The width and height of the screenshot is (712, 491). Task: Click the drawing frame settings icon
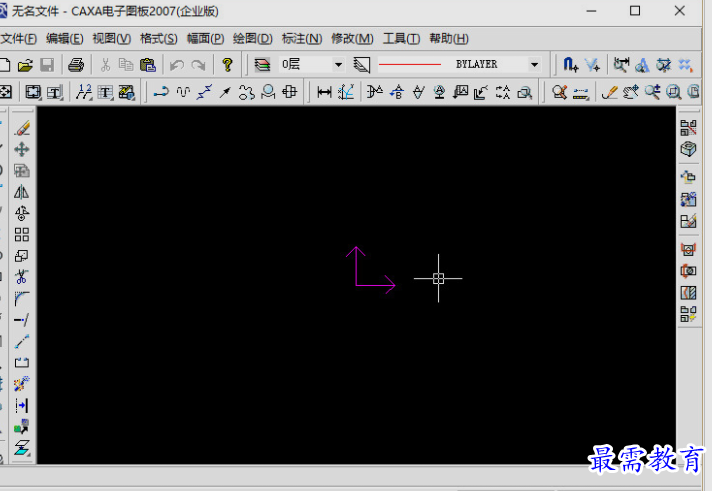point(33,92)
